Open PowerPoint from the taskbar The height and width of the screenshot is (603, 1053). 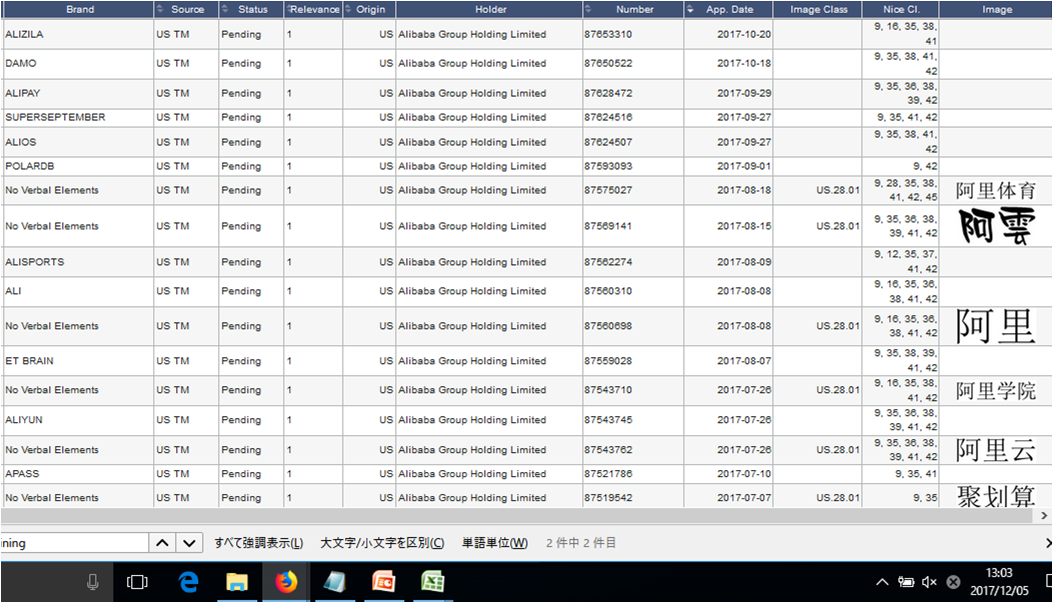[383, 581]
